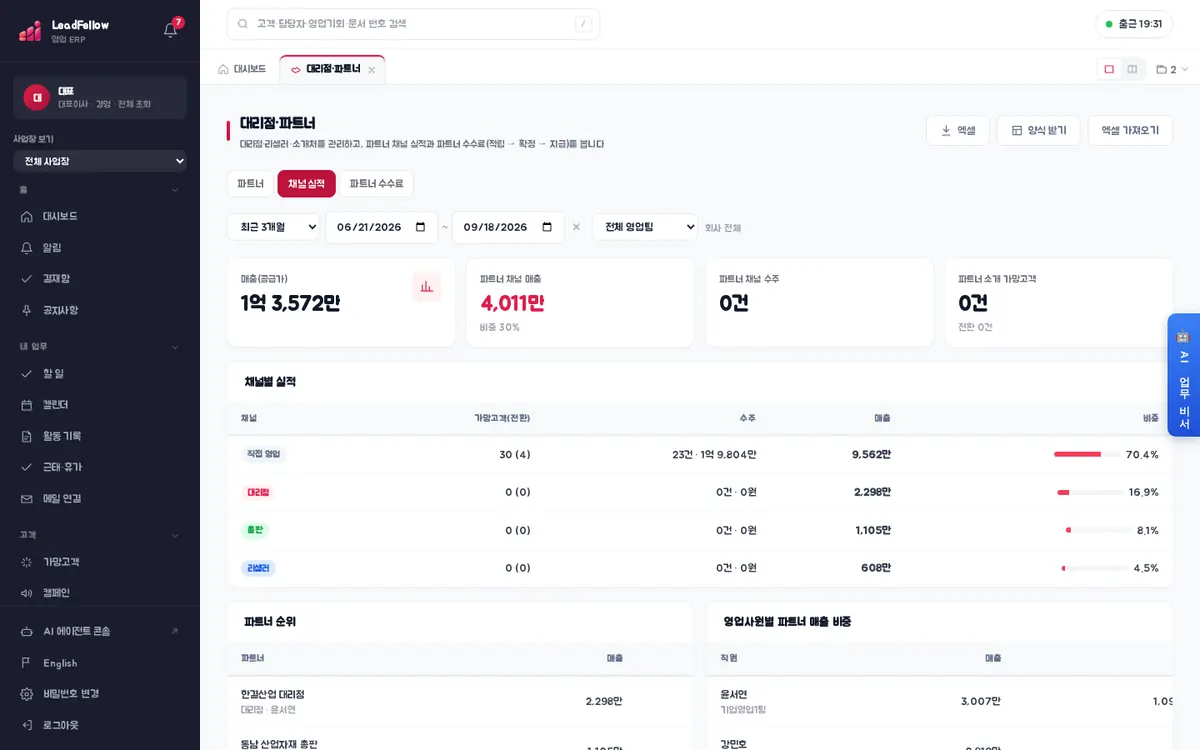This screenshot has width=1200, height=750.
Task: Close the 대리점·파트너 tab
Action: (372, 70)
